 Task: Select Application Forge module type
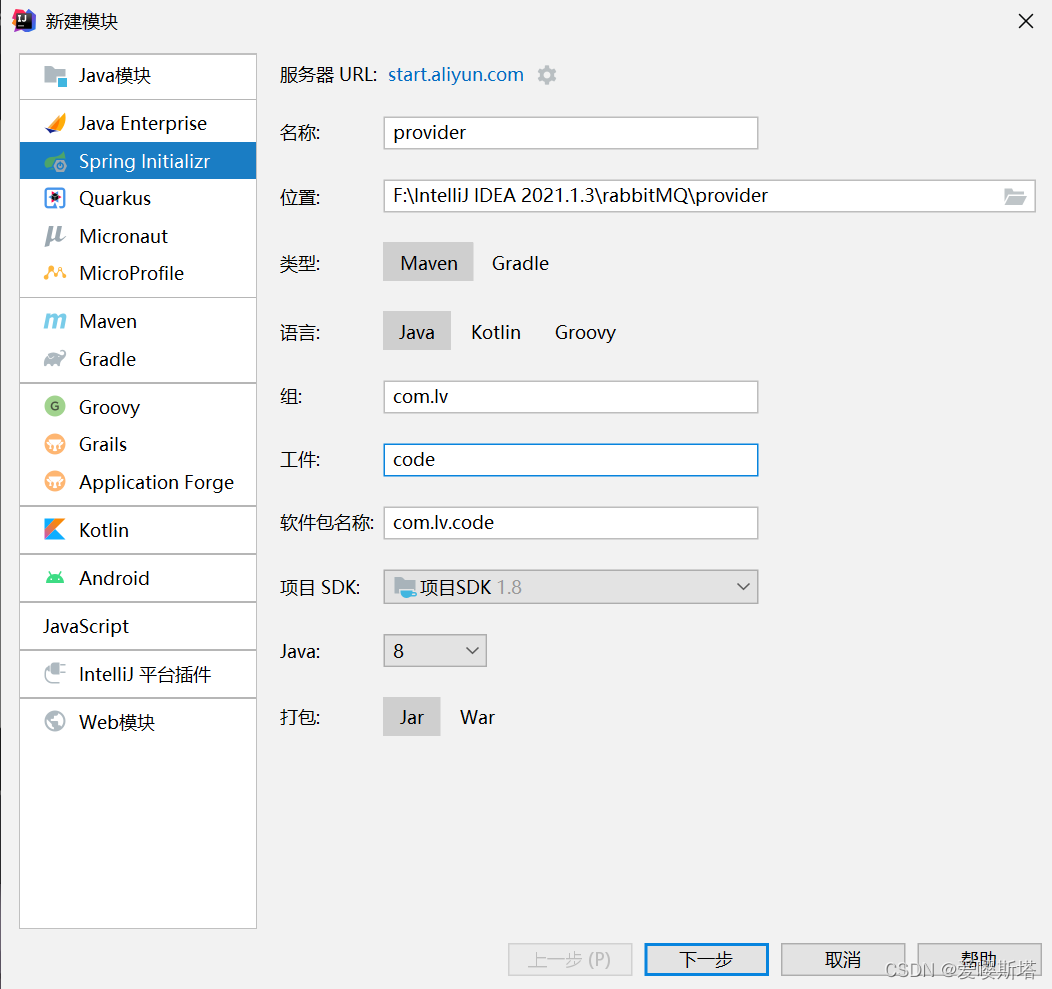(138, 482)
